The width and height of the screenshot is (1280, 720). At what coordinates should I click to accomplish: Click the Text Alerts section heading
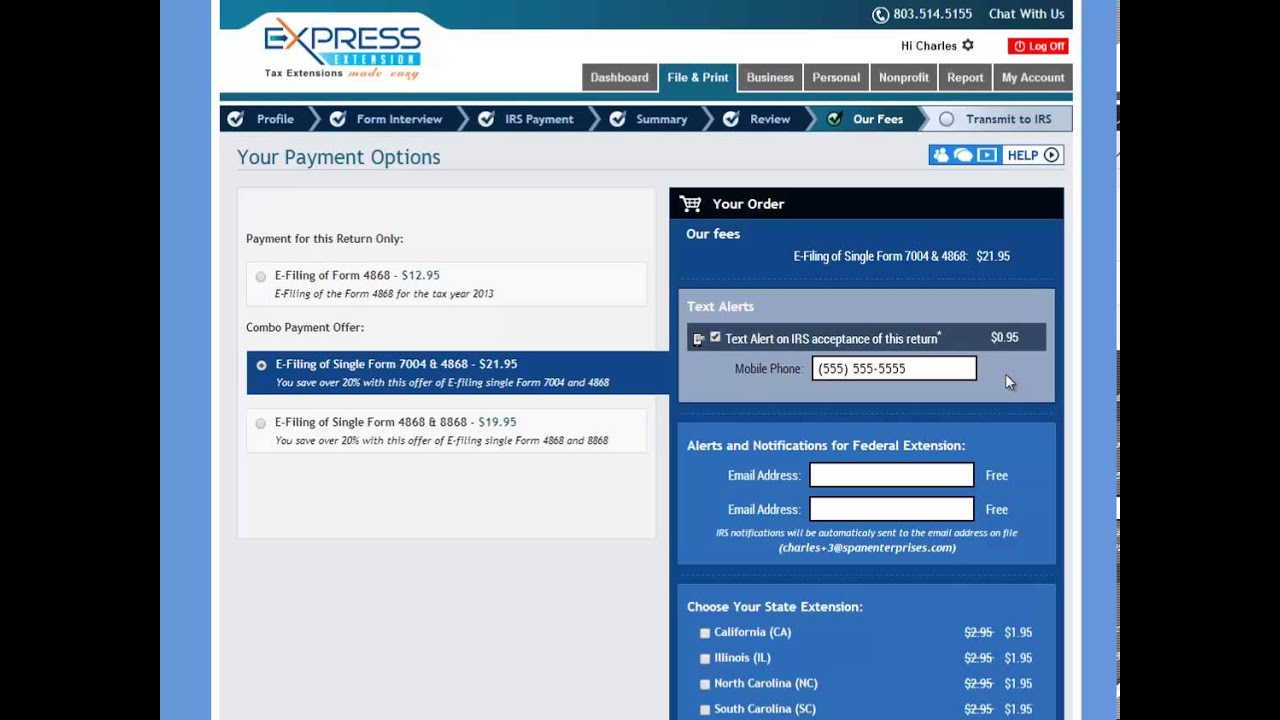click(x=720, y=307)
